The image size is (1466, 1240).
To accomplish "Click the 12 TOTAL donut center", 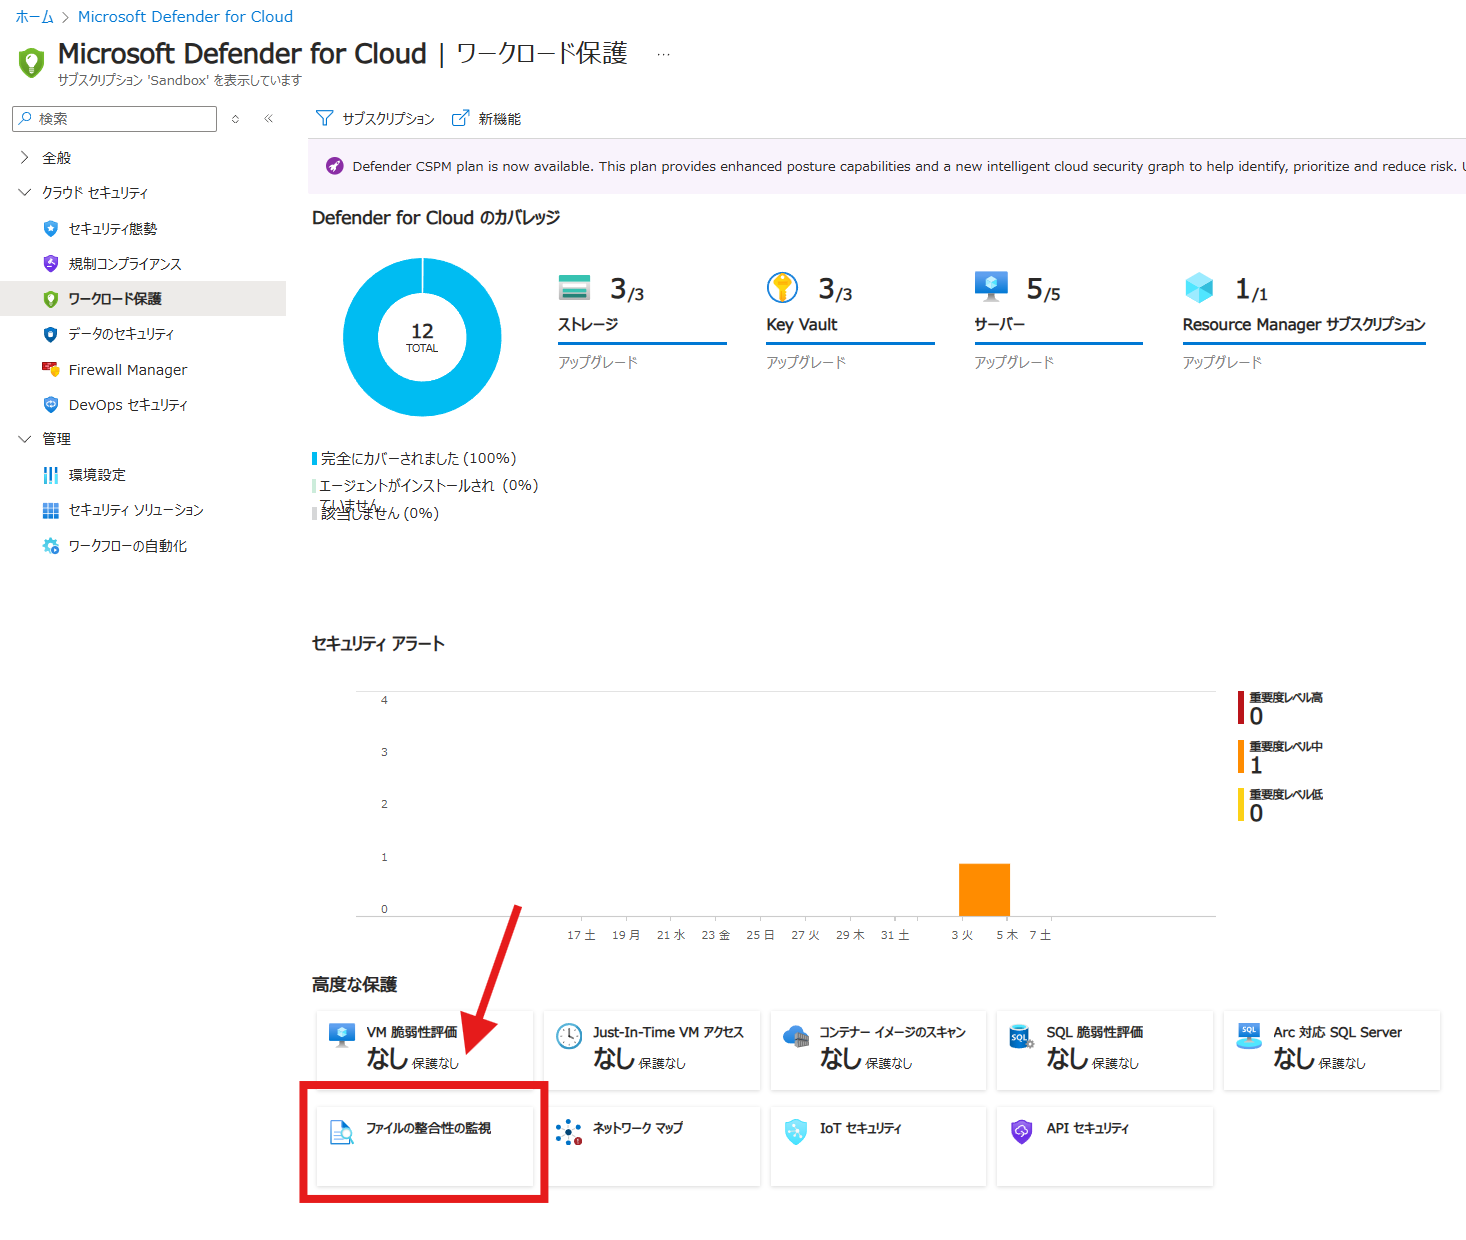I will coord(422,337).
